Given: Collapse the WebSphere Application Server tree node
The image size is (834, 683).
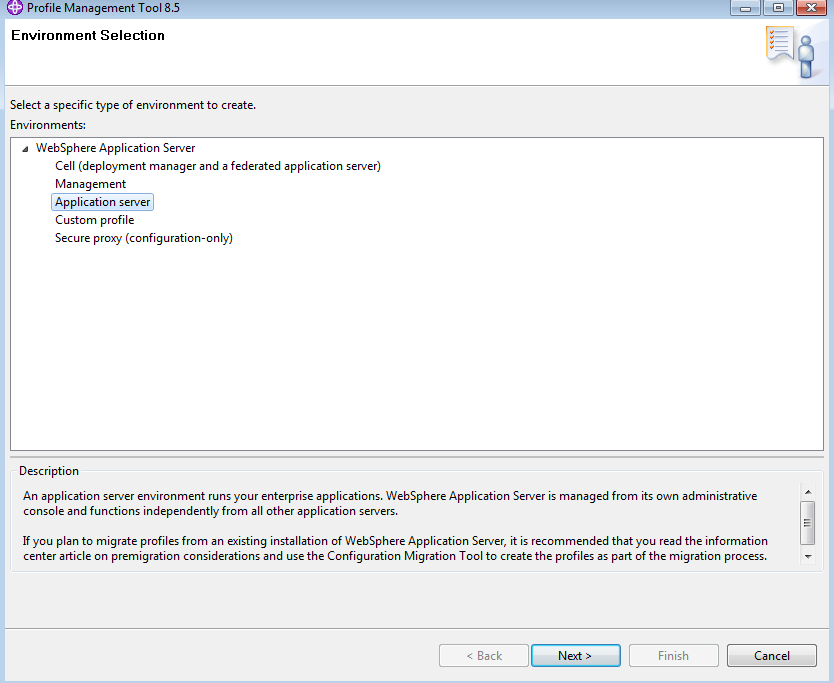Looking at the screenshot, I should (x=25, y=149).
